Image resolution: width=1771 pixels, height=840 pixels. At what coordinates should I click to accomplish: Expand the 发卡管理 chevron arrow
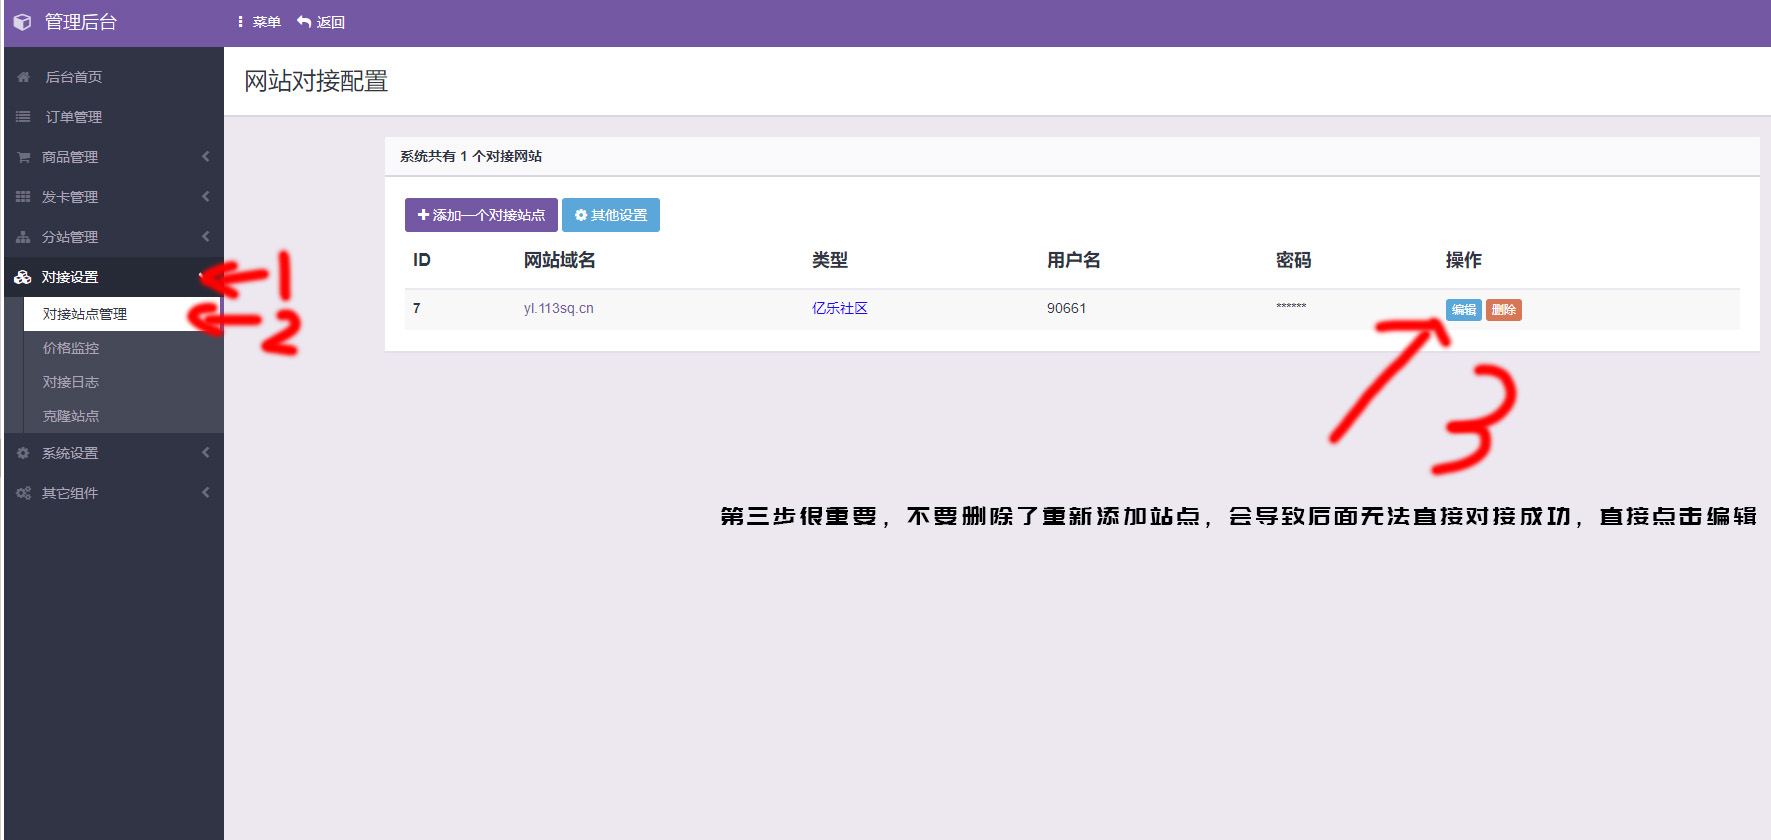[206, 196]
